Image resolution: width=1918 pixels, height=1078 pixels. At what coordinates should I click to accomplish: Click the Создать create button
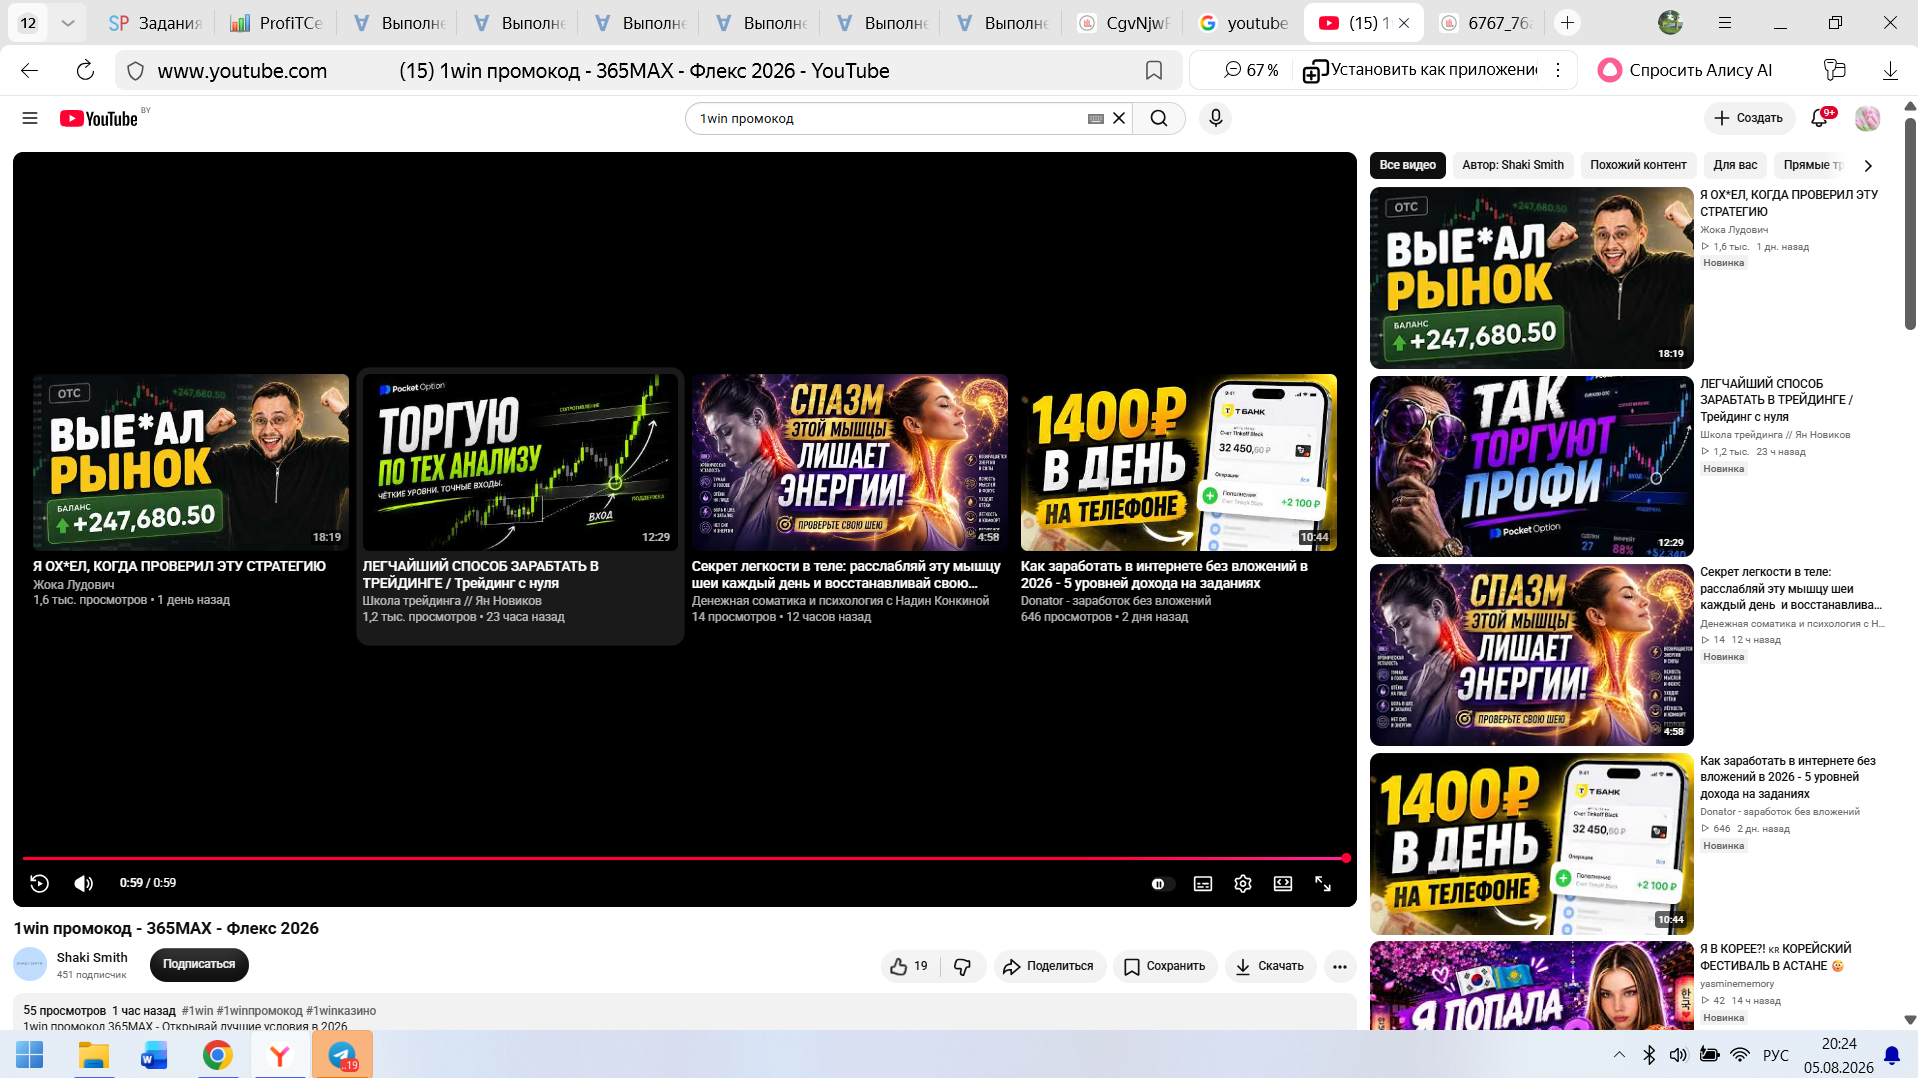click(x=1749, y=118)
